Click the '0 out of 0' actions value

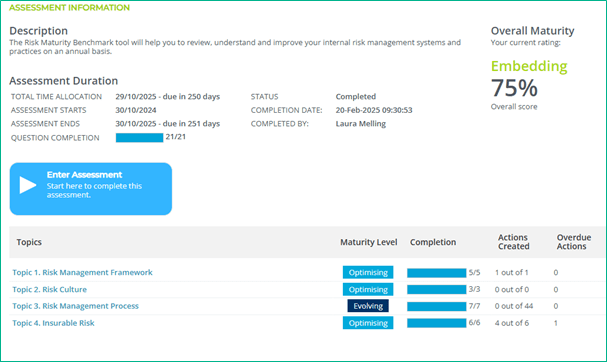[x=512, y=290]
